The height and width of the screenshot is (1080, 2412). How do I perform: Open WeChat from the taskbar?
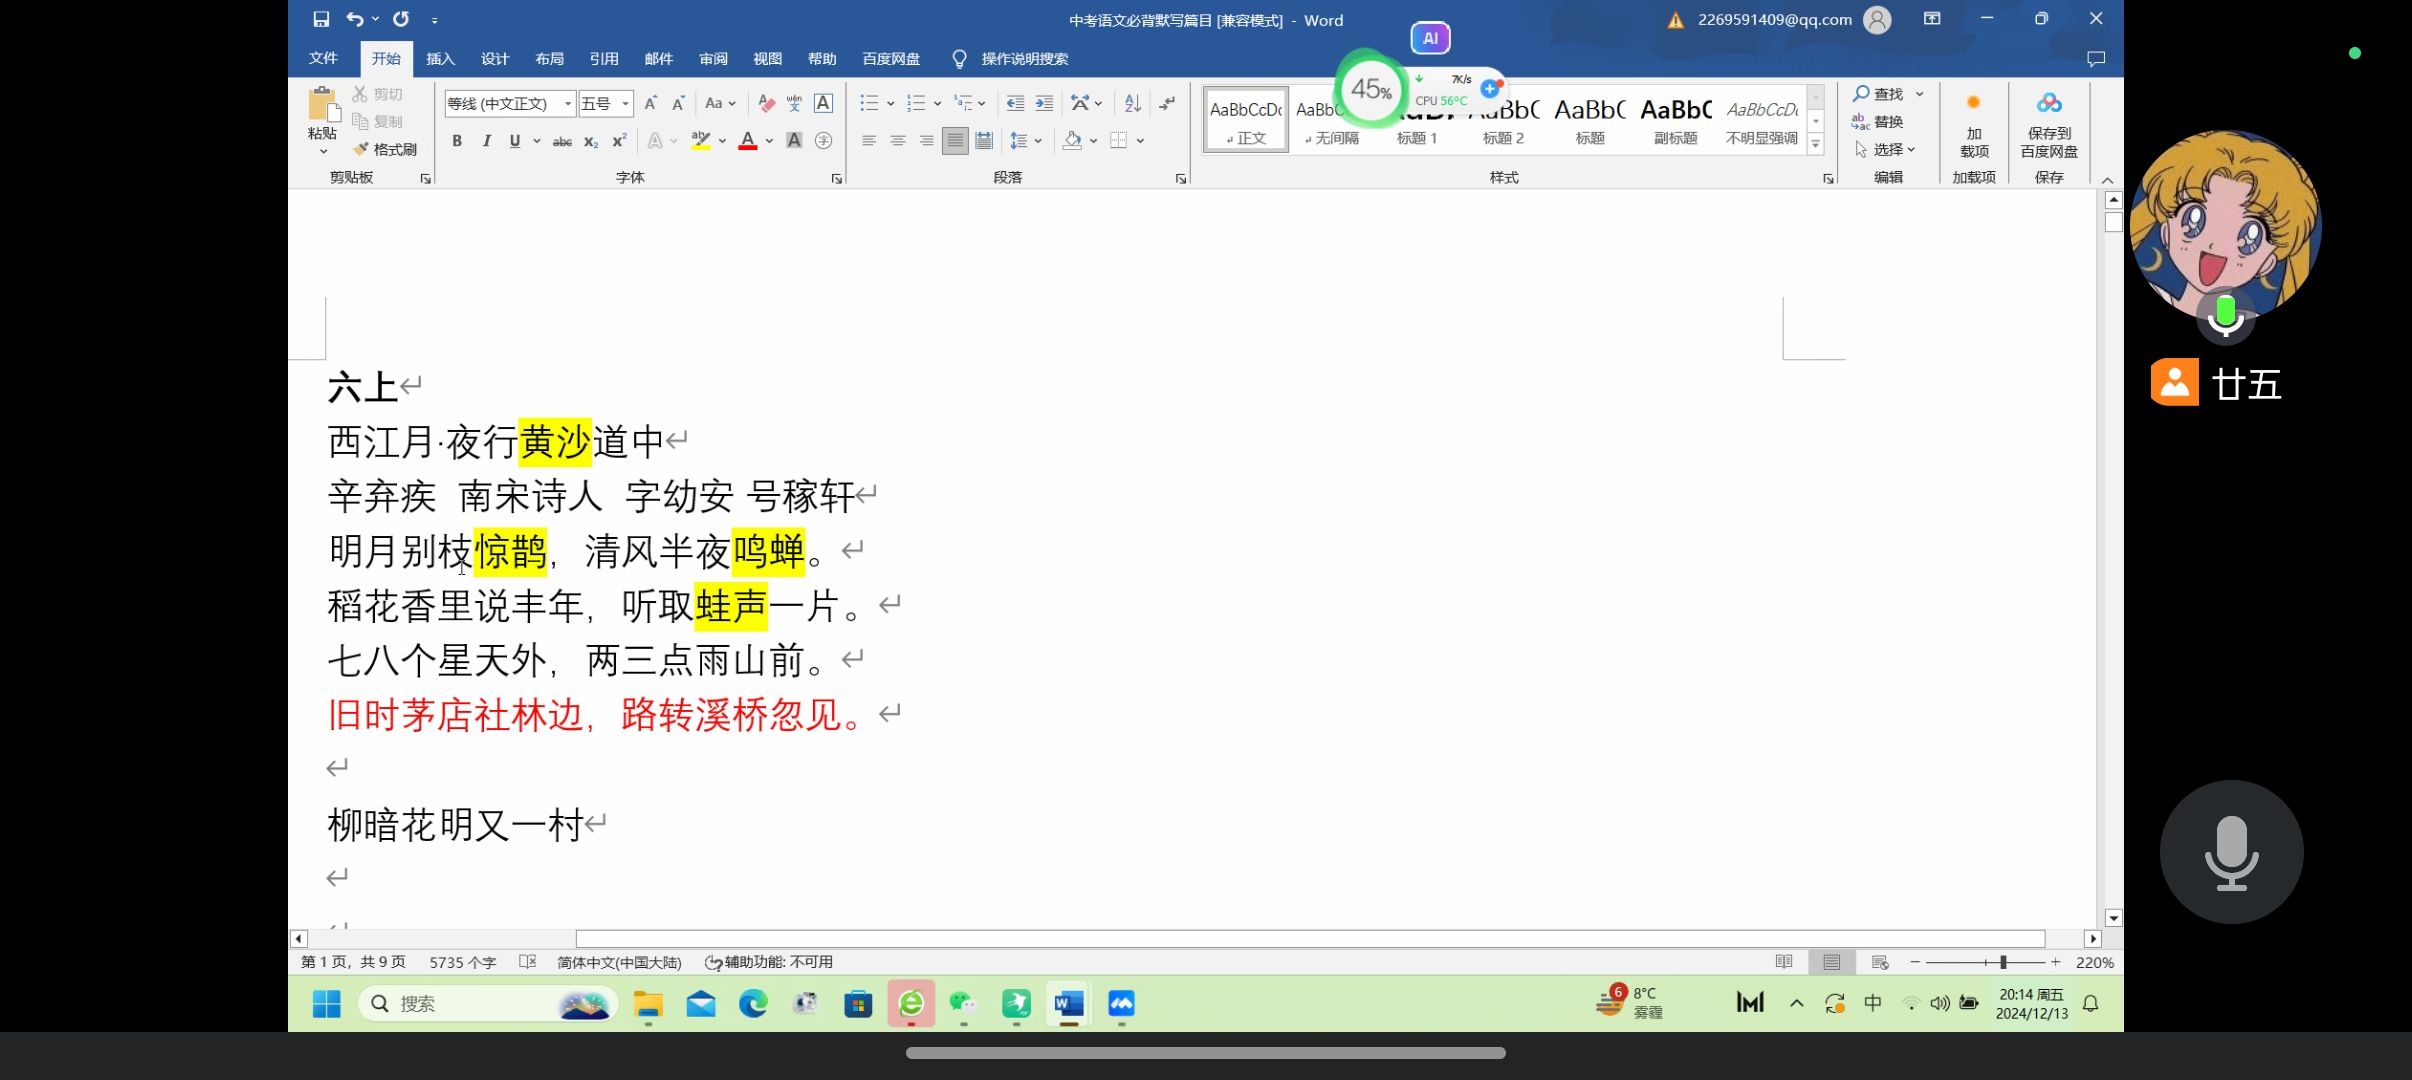click(x=963, y=1003)
